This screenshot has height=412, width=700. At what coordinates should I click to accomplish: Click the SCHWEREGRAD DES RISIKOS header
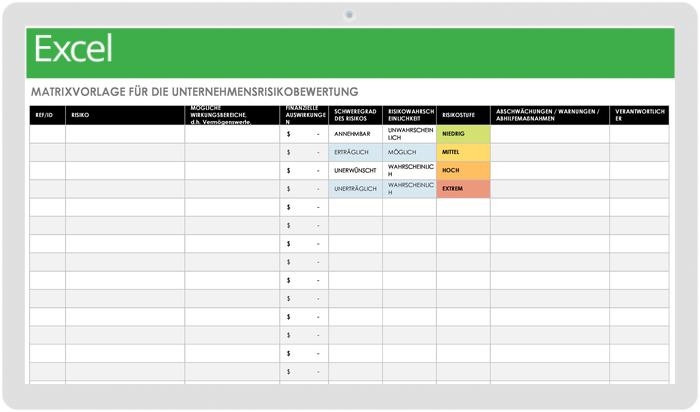click(x=355, y=115)
